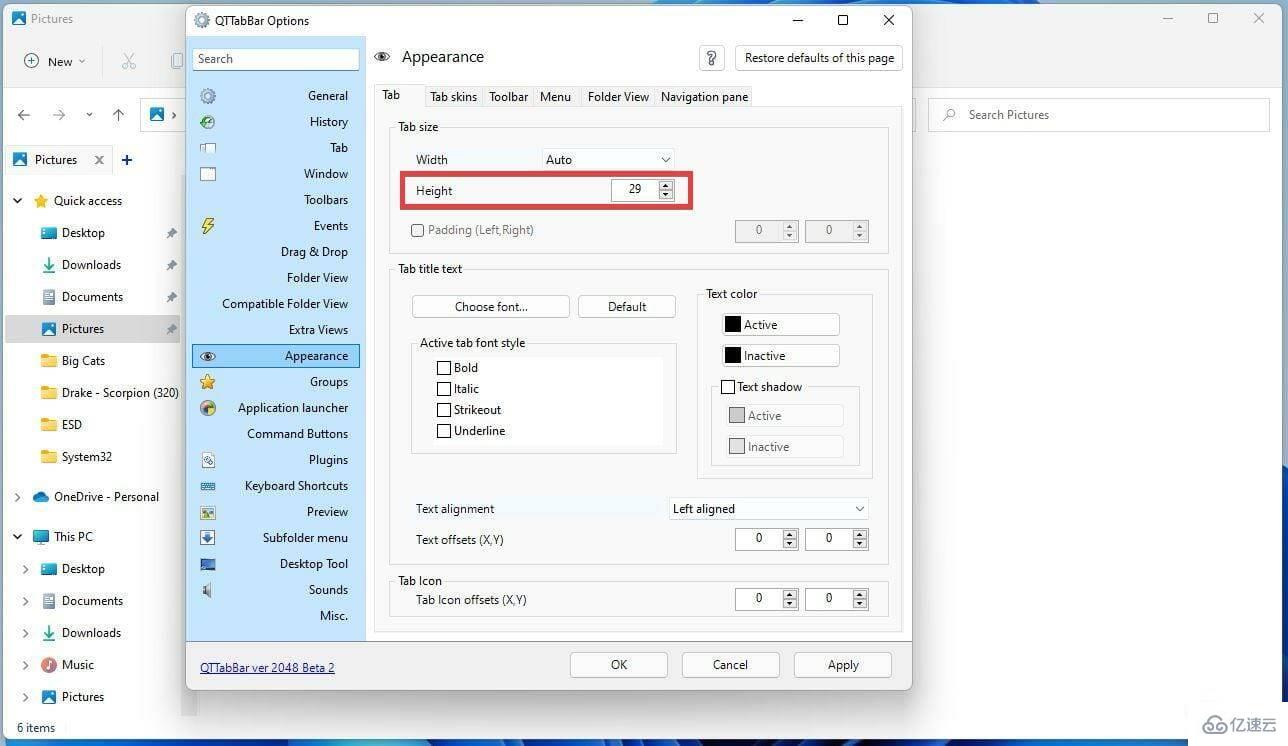The image size is (1288, 746).
Task: Click the General gear icon in sidebar
Action: coord(208,96)
